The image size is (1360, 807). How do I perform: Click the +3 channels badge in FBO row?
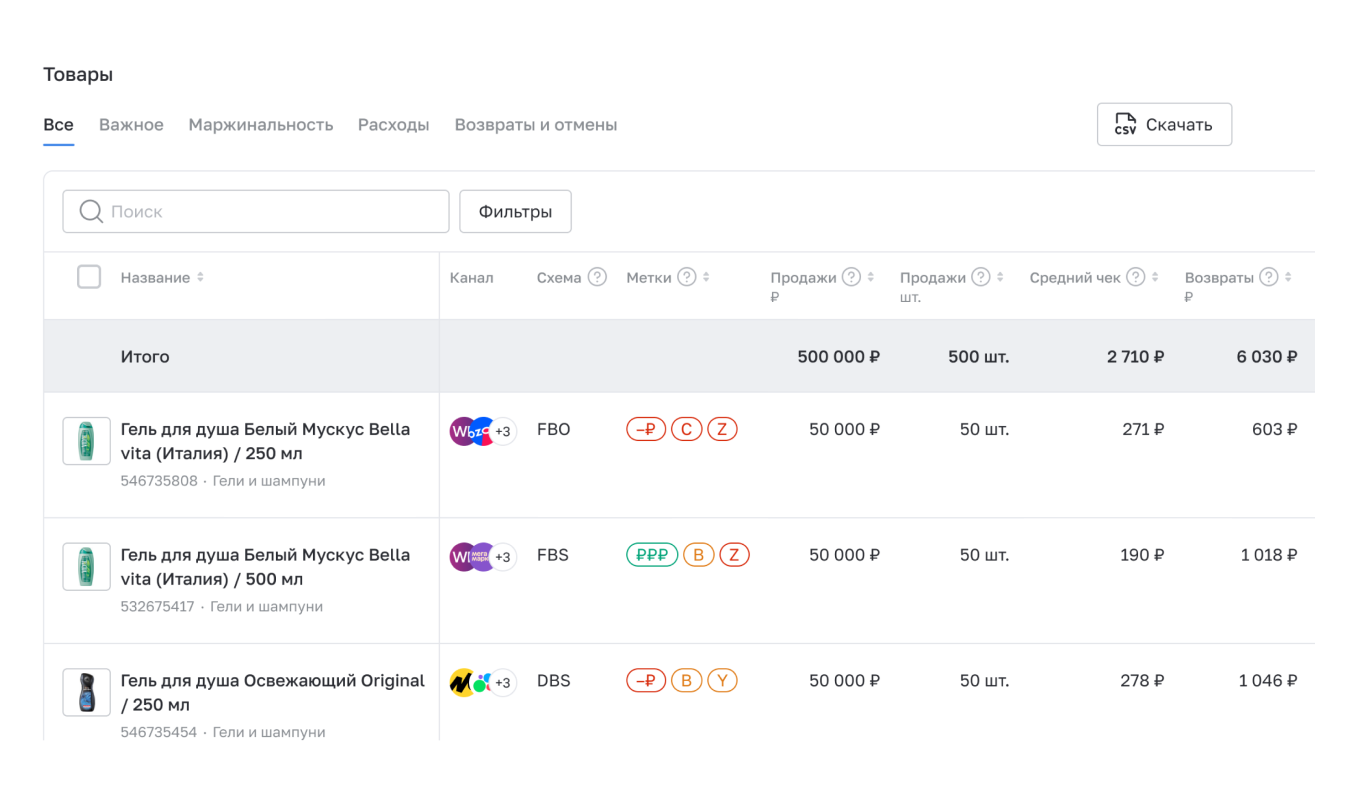[503, 431]
